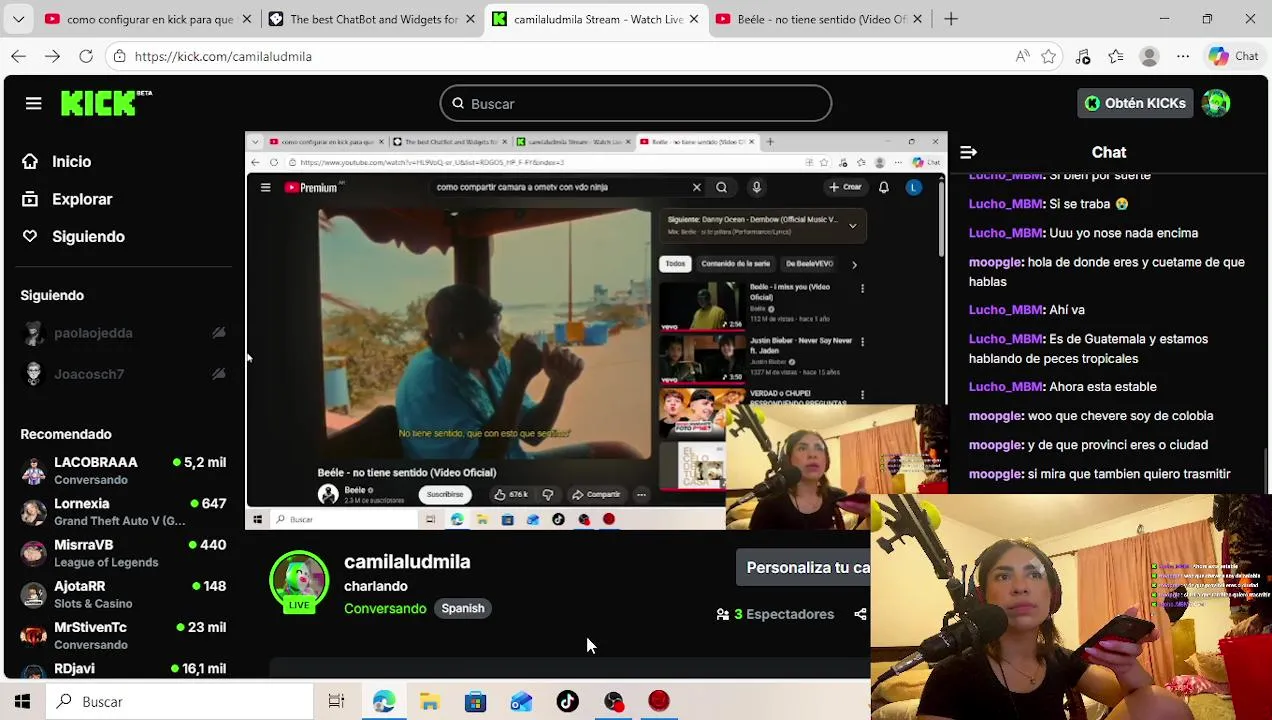Toggle notifications for Joacosch7
Image resolution: width=1272 pixels, height=720 pixels.
coord(218,374)
